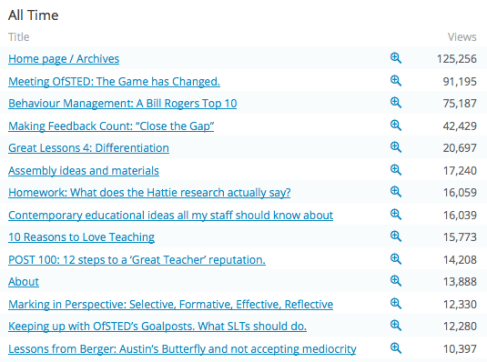Open Homework: What does the Hattie research link
Viewport: 487px width, 362px height.
(149, 193)
